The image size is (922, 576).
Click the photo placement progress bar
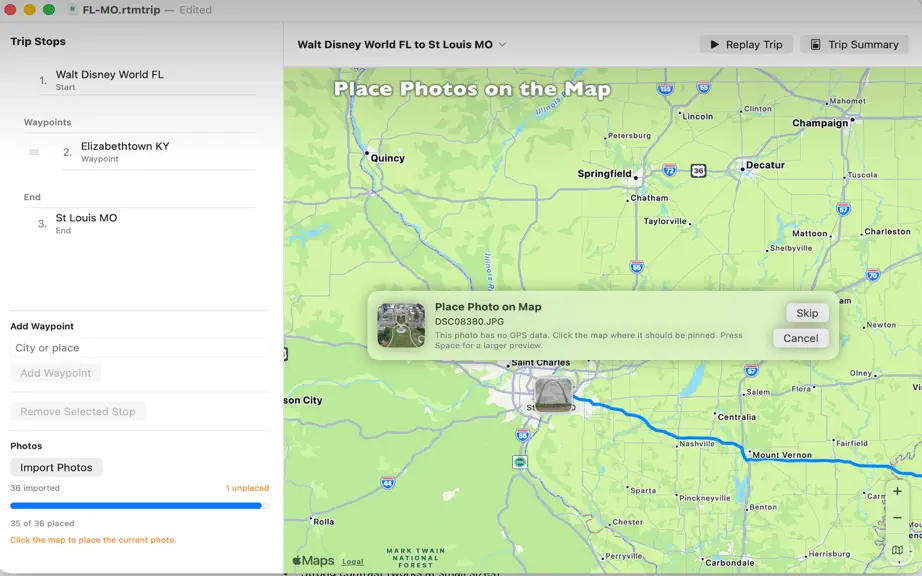coord(140,505)
